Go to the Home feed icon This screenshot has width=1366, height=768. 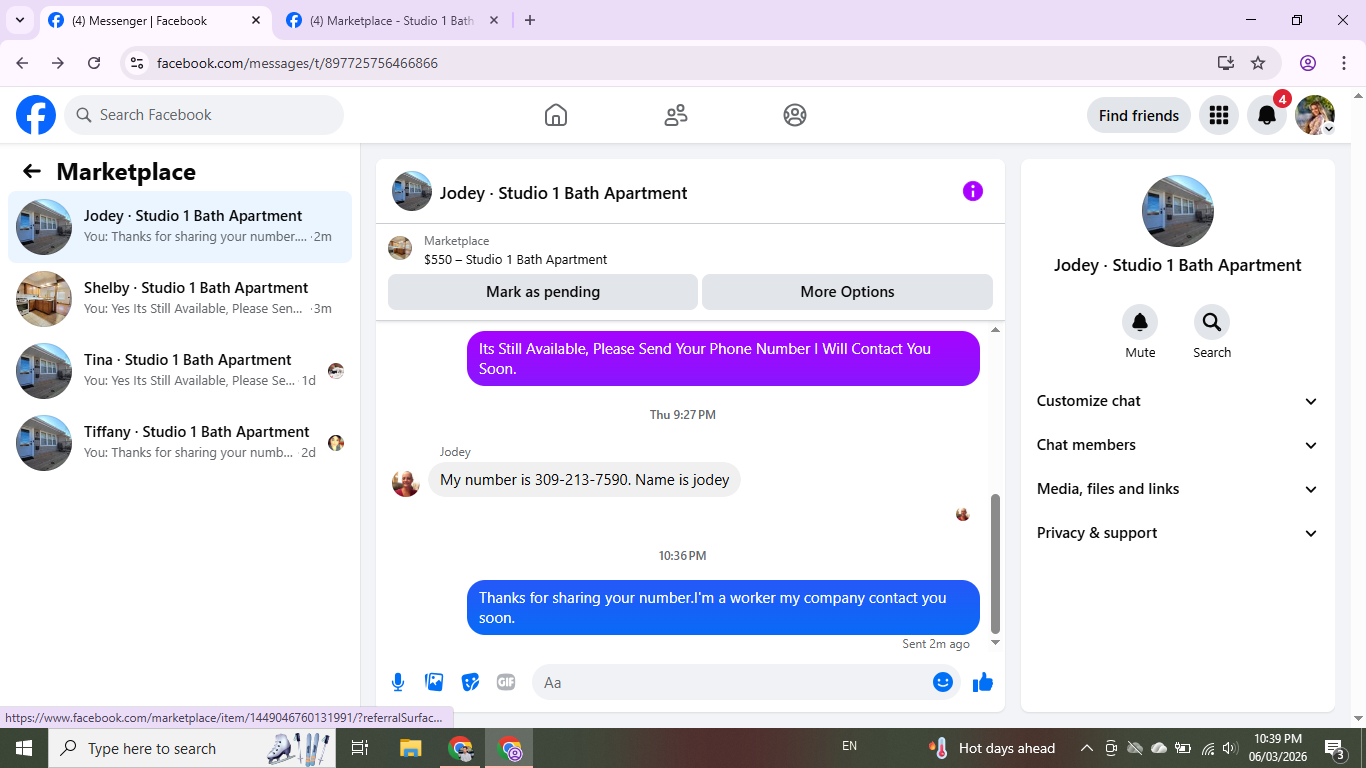pos(556,115)
